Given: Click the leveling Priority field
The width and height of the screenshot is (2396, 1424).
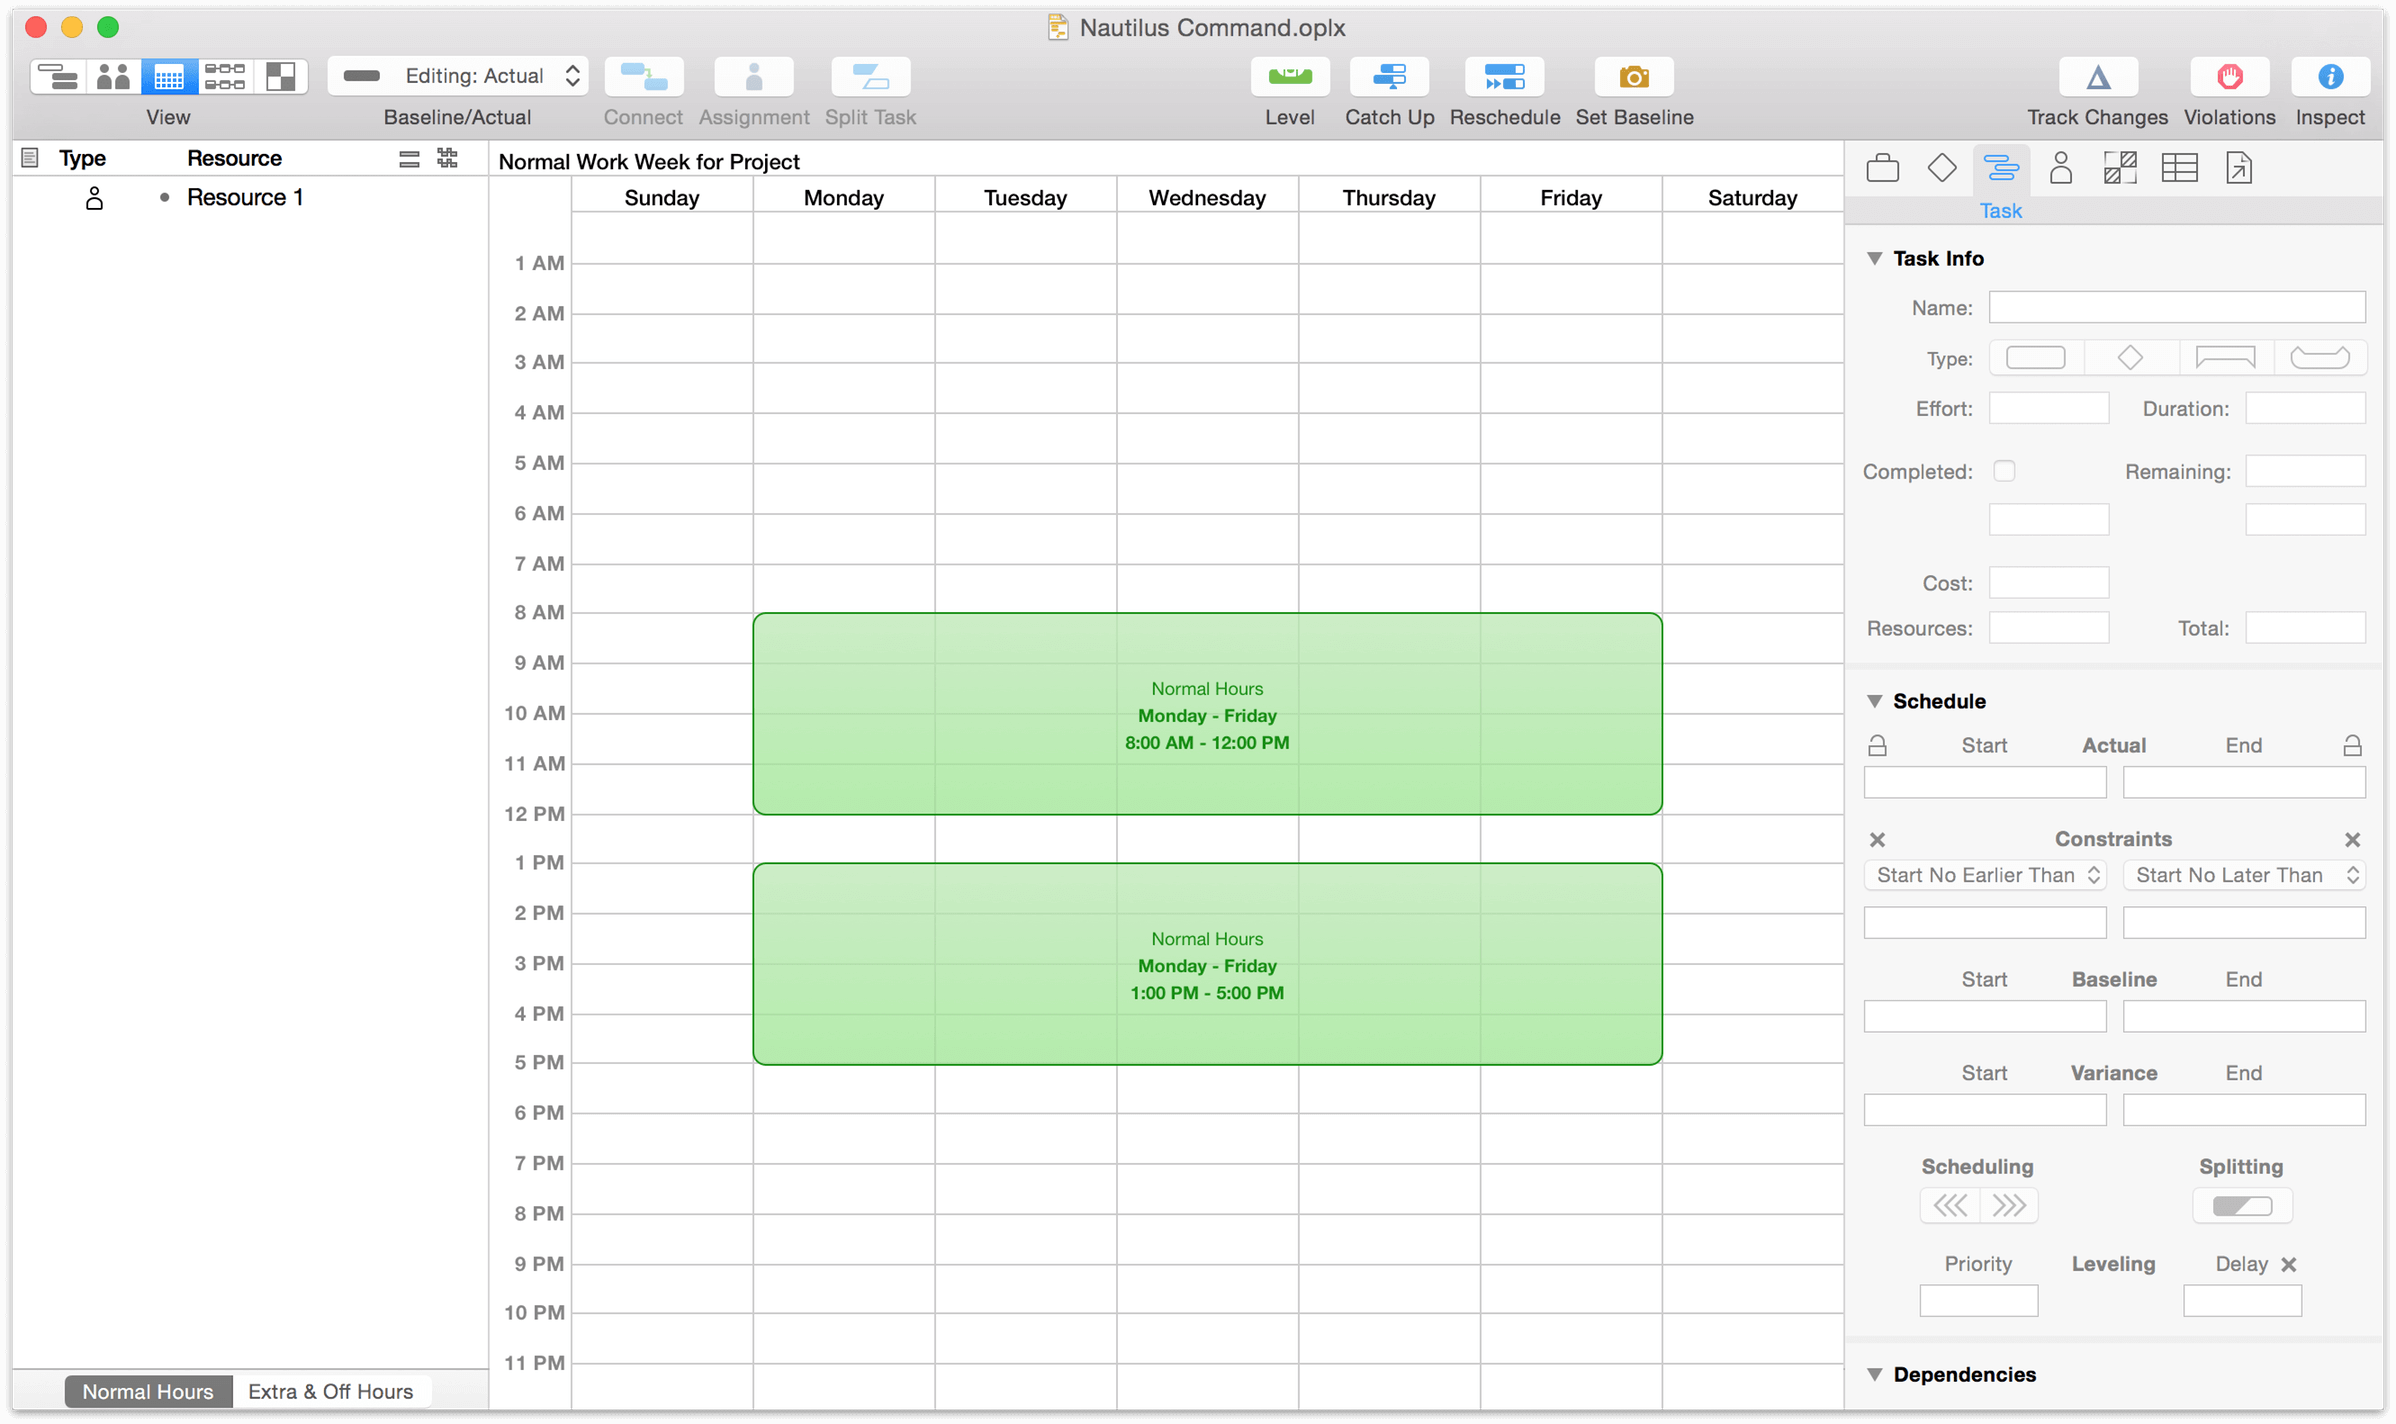Looking at the screenshot, I should [x=1978, y=1301].
